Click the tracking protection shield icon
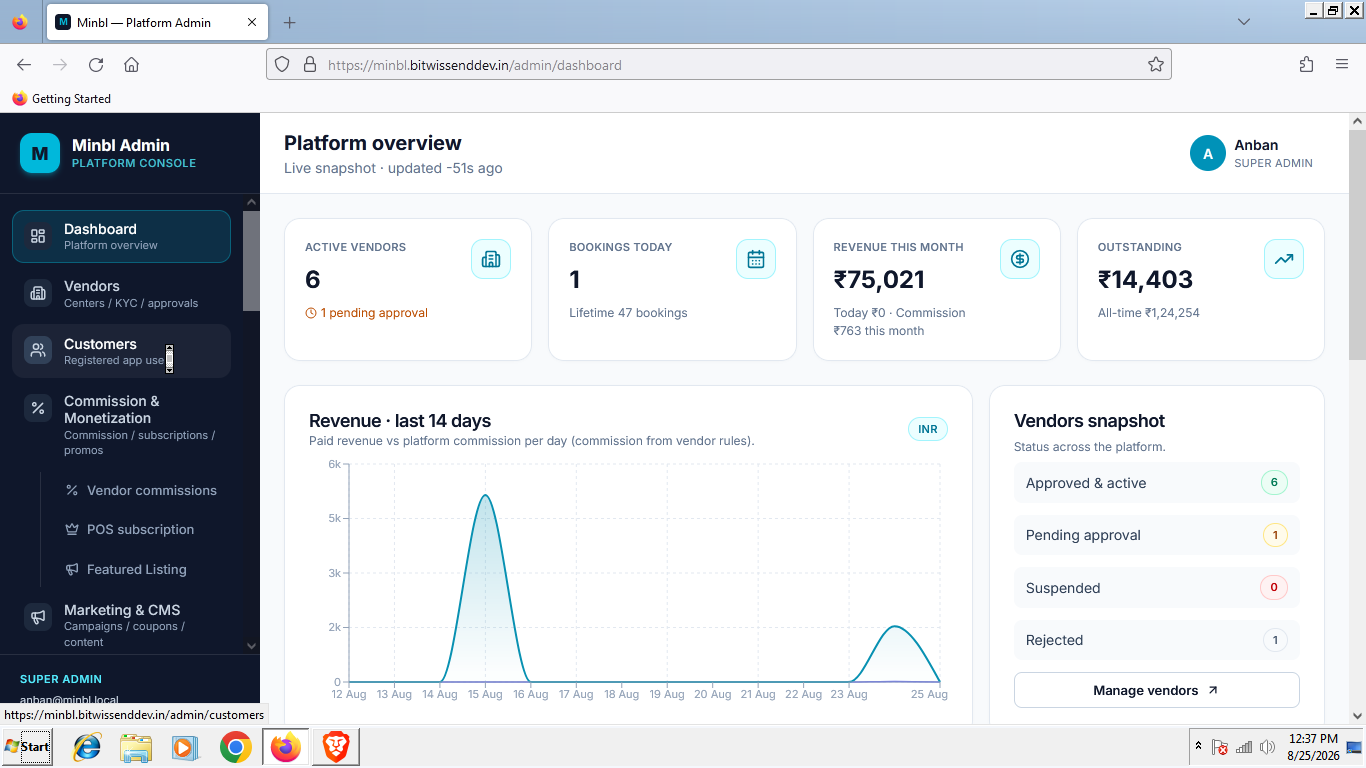The height and width of the screenshot is (768, 1366). point(282,64)
